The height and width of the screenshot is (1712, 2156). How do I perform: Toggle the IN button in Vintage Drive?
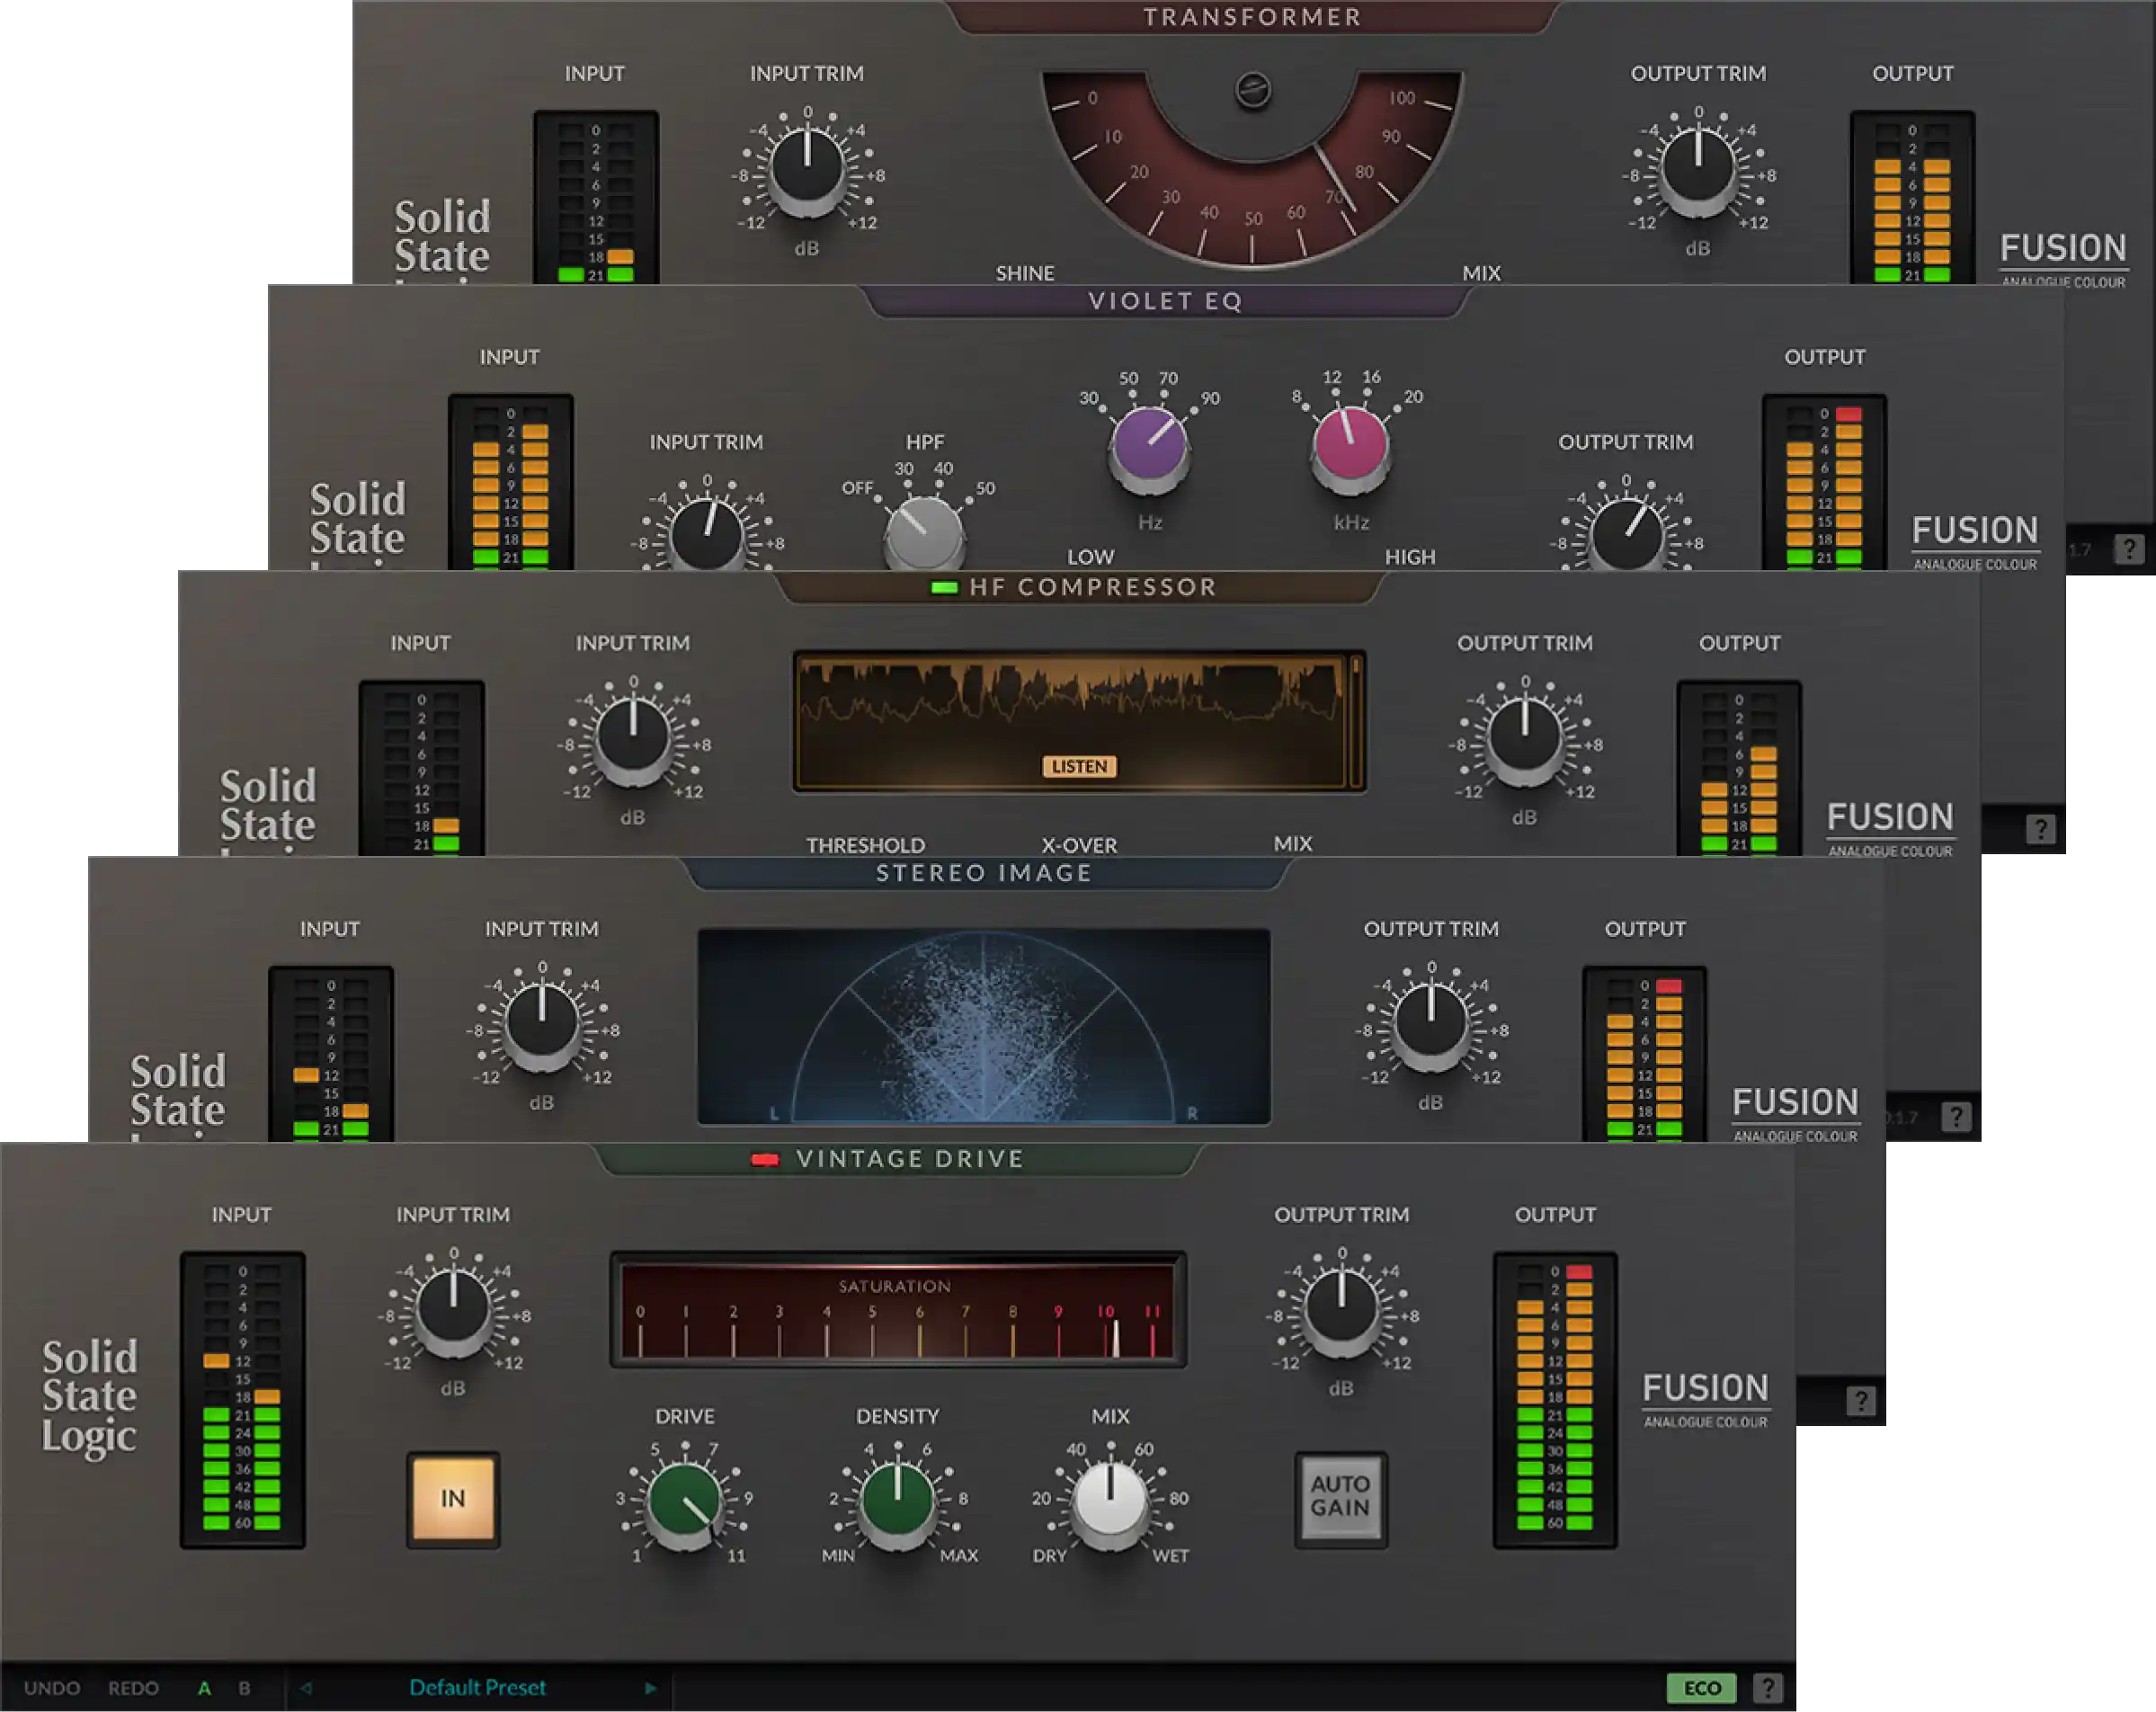[453, 1498]
